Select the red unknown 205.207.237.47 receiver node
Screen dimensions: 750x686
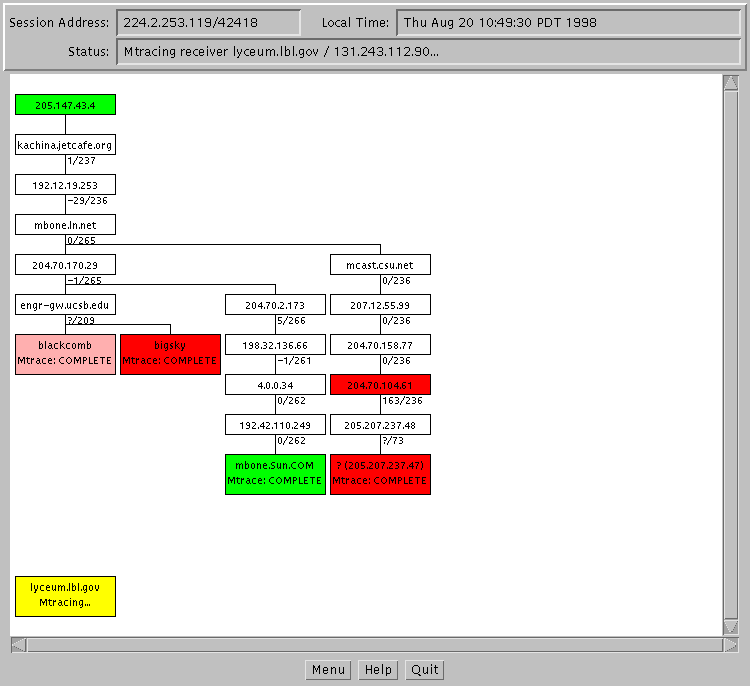tap(380, 474)
